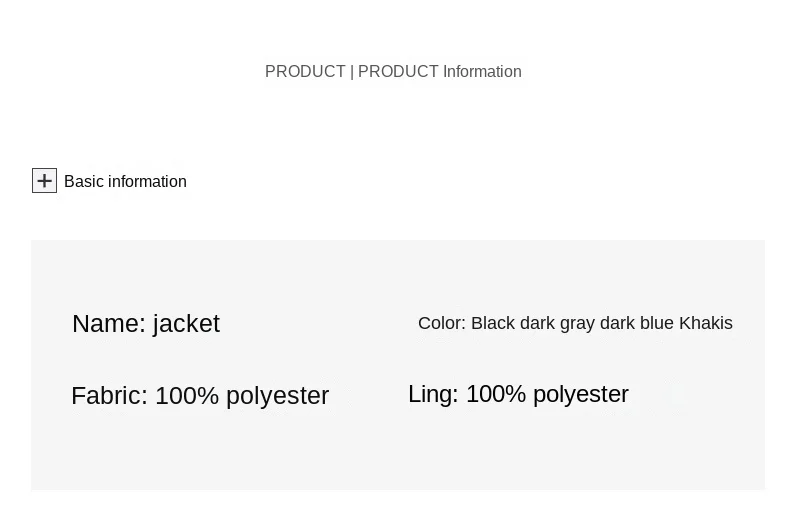The height and width of the screenshot is (509, 790).
Task: Click the "Name:" field label
Action: pos(109,324)
